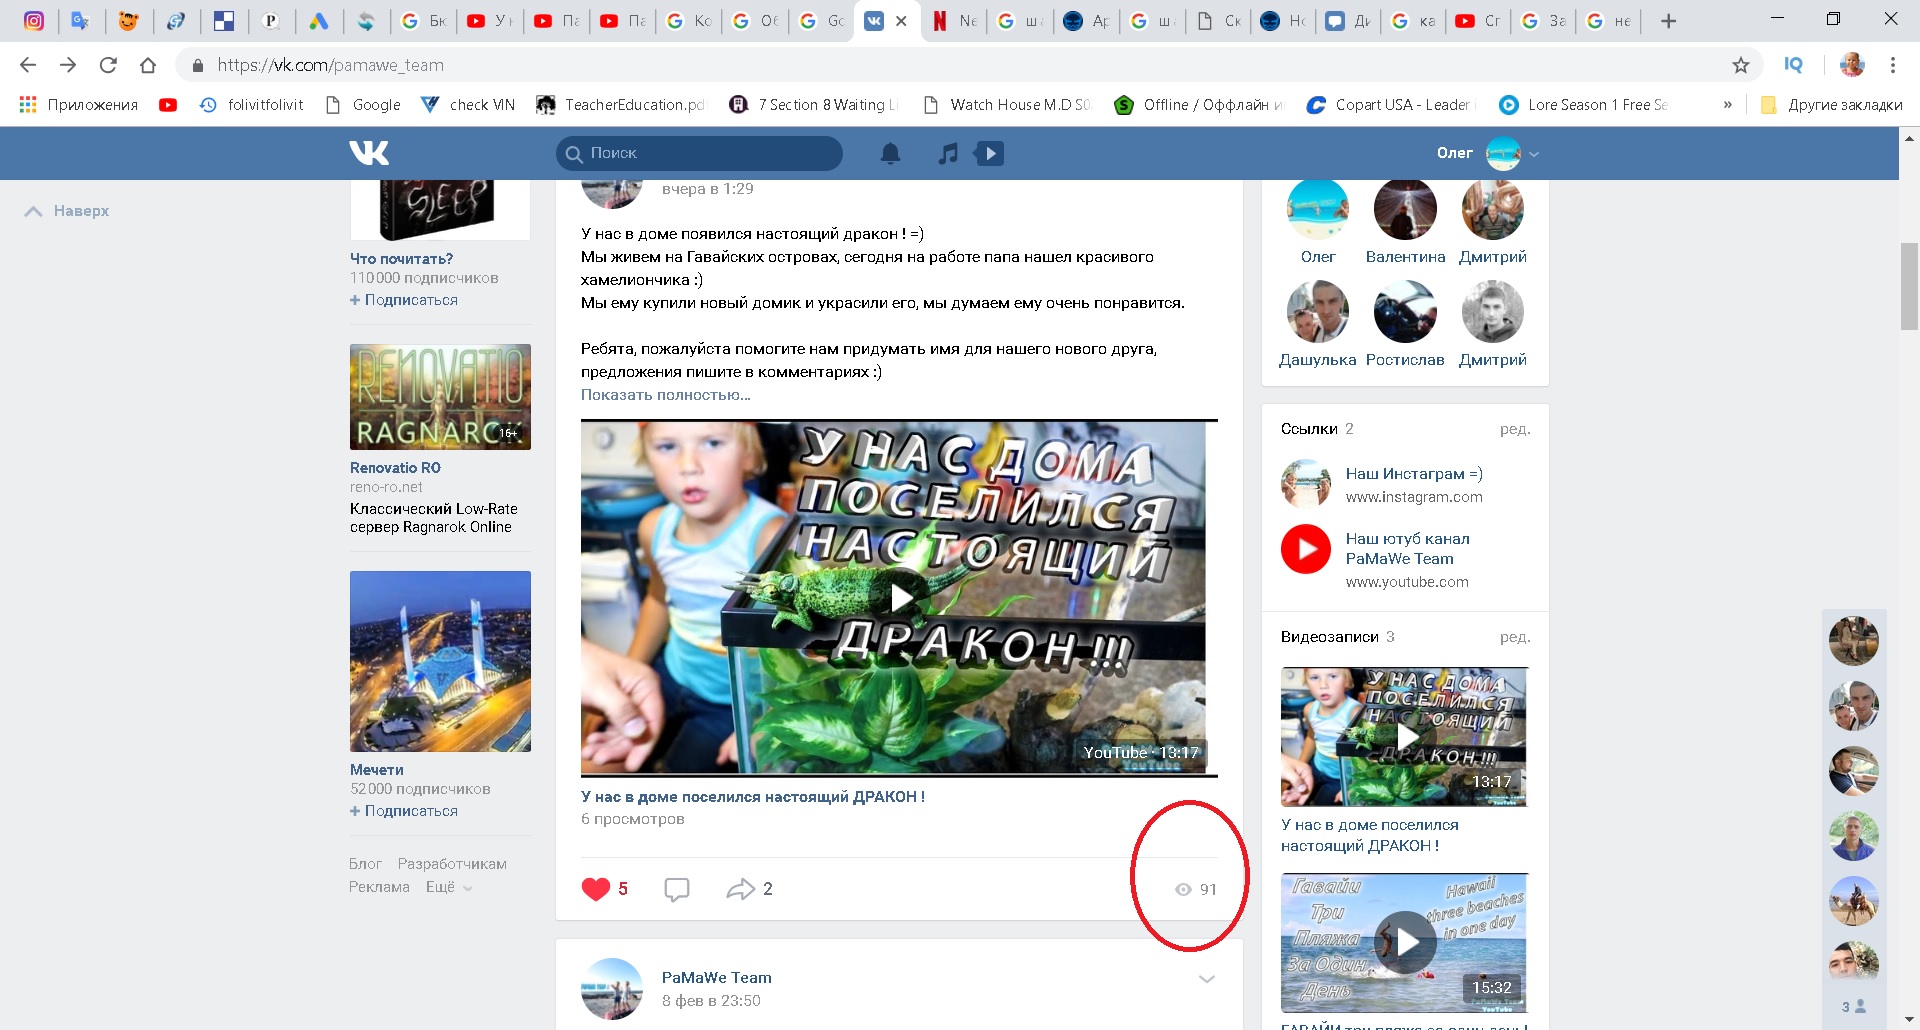This screenshot has height=1030, width=1920.
Task: Open the post video title link
Action: point(753,797)
